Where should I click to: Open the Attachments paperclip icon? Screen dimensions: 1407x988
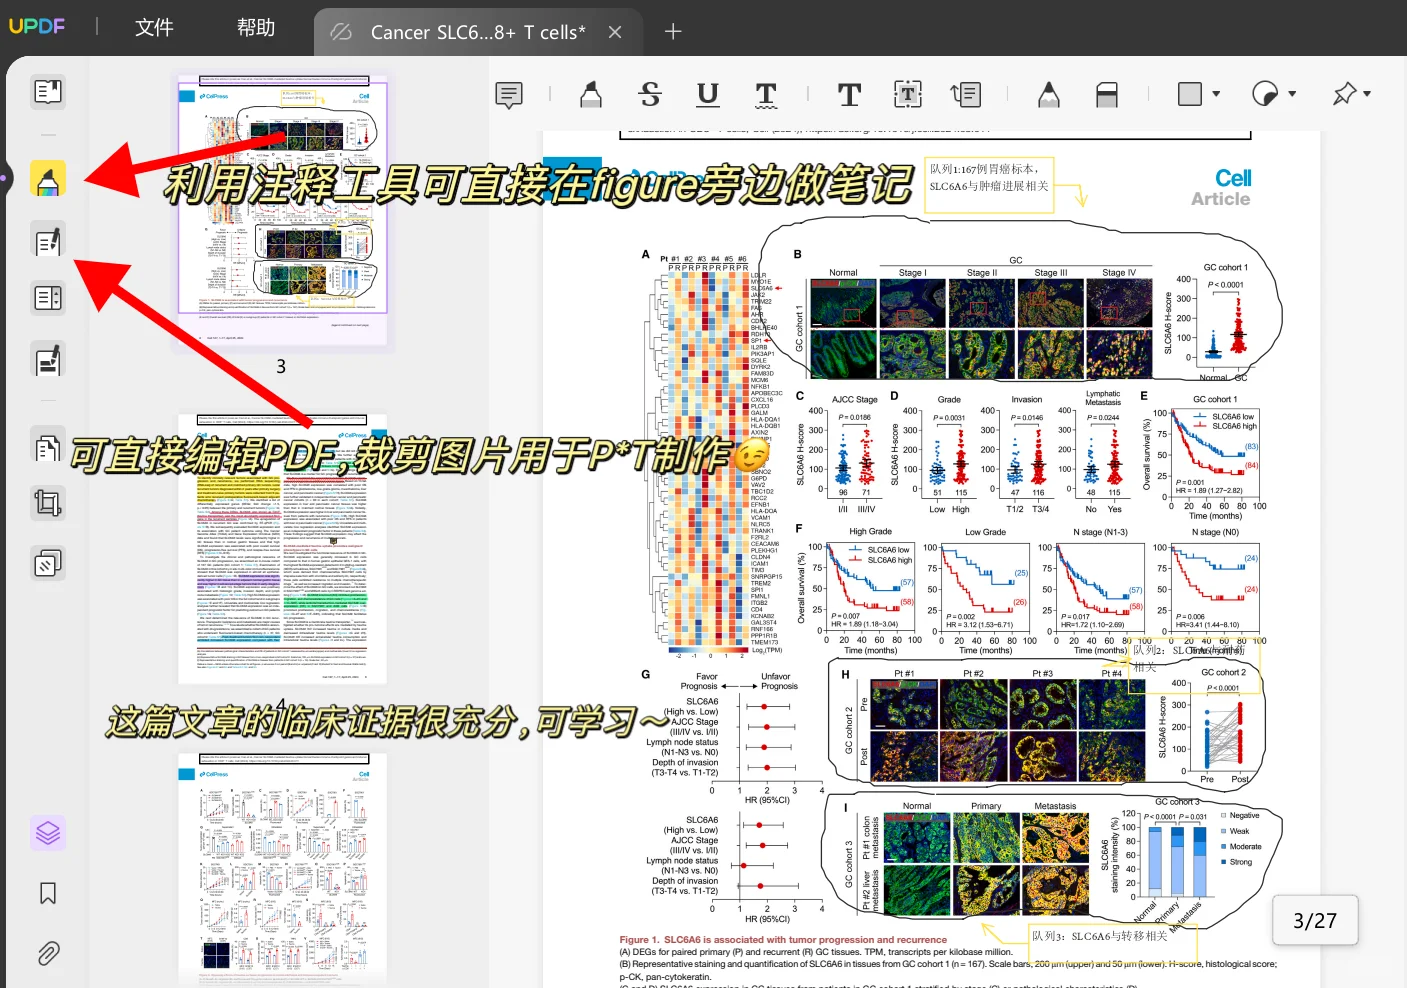click(48, 953)
